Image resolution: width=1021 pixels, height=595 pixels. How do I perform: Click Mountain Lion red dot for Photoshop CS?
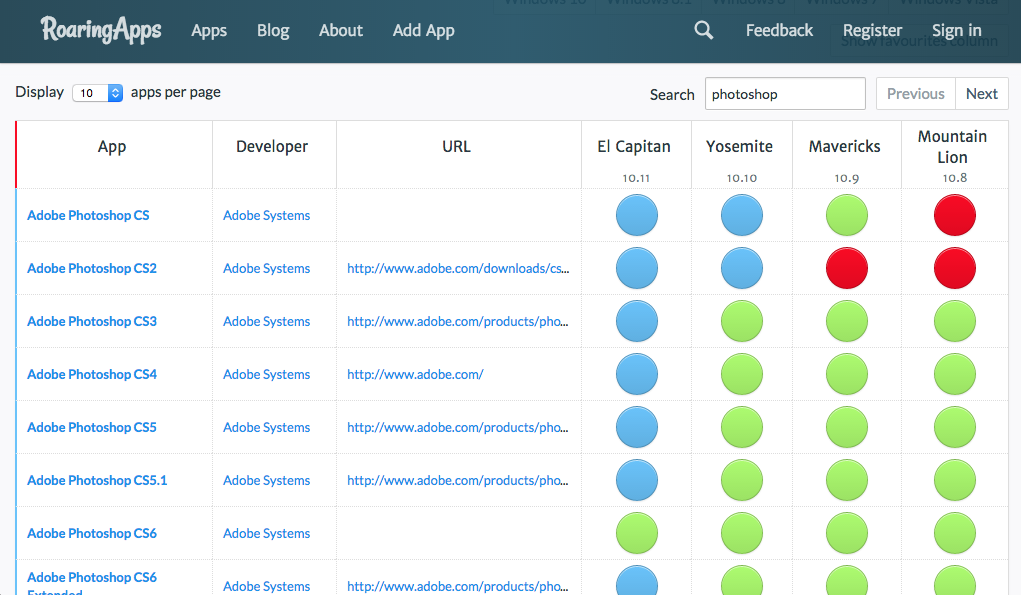click(955, 215)
